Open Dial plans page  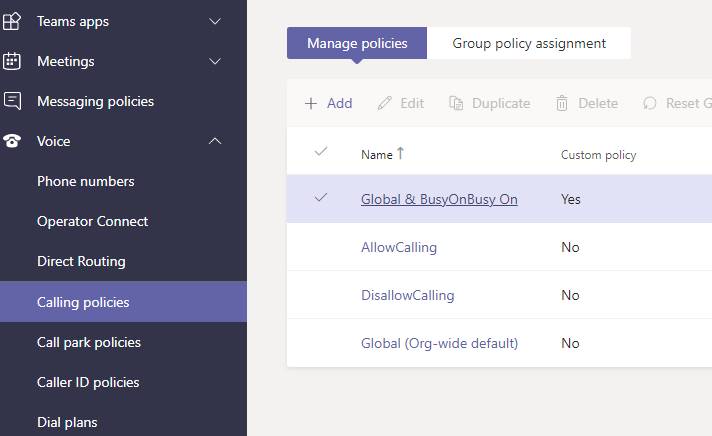point(67,422)
